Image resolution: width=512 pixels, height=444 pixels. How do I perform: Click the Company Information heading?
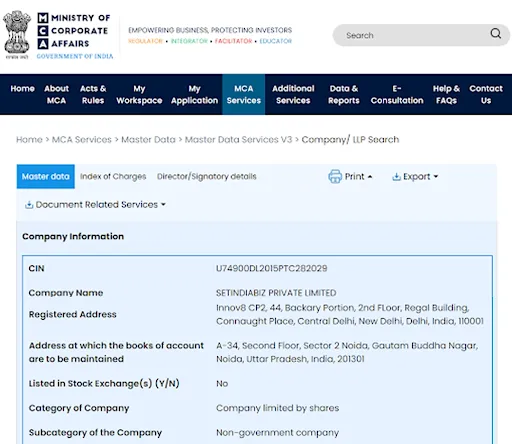point(73,236)
